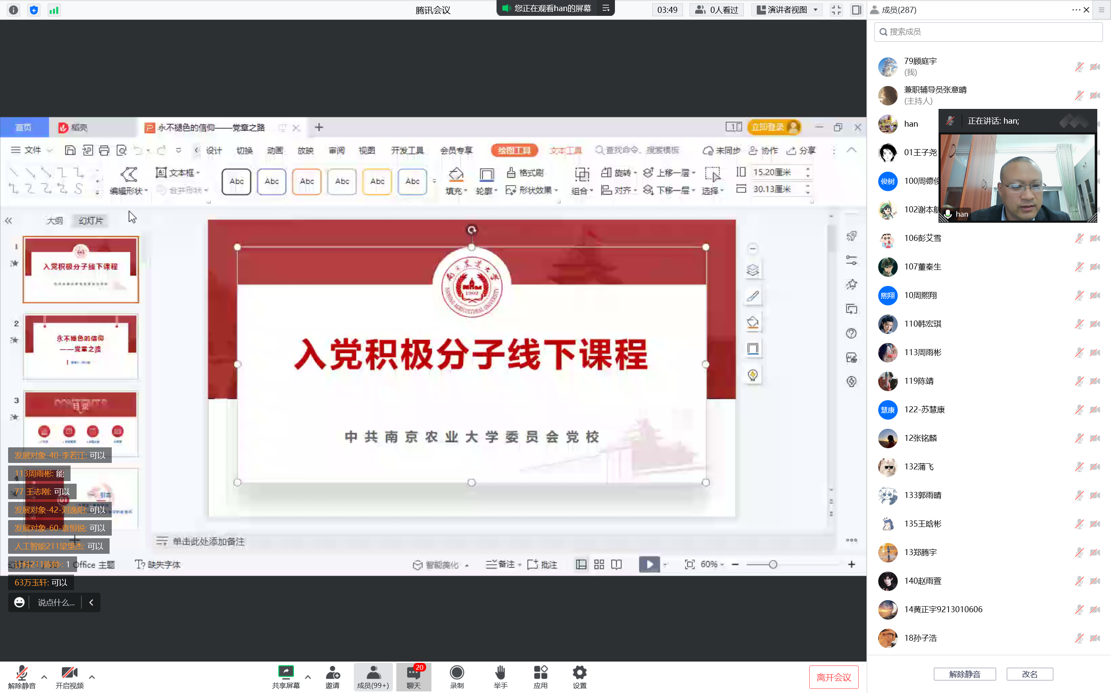Open the 邀请 invite icon
This screenshot has width=1111, height=693.
pos(332,675)
